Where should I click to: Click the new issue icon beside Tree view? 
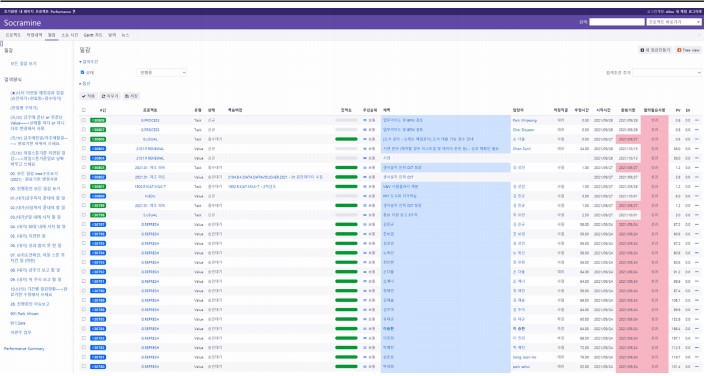click(x=643, y=50)
